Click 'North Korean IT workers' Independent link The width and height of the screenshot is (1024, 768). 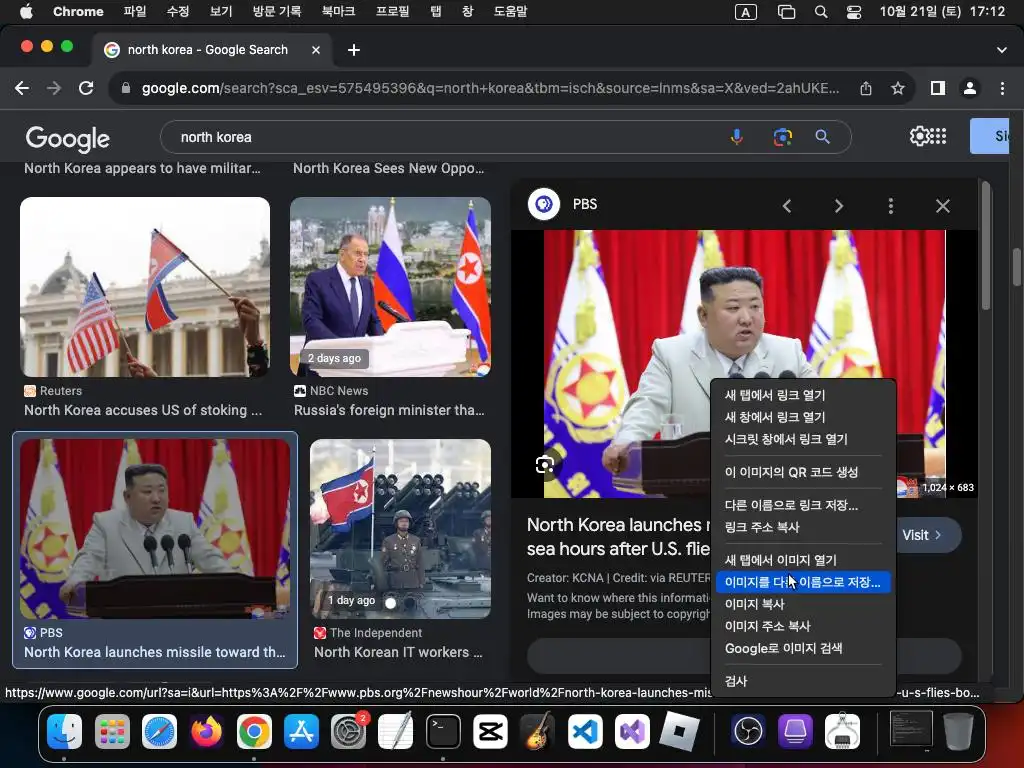pyautogui.click(x=398, y=652)
